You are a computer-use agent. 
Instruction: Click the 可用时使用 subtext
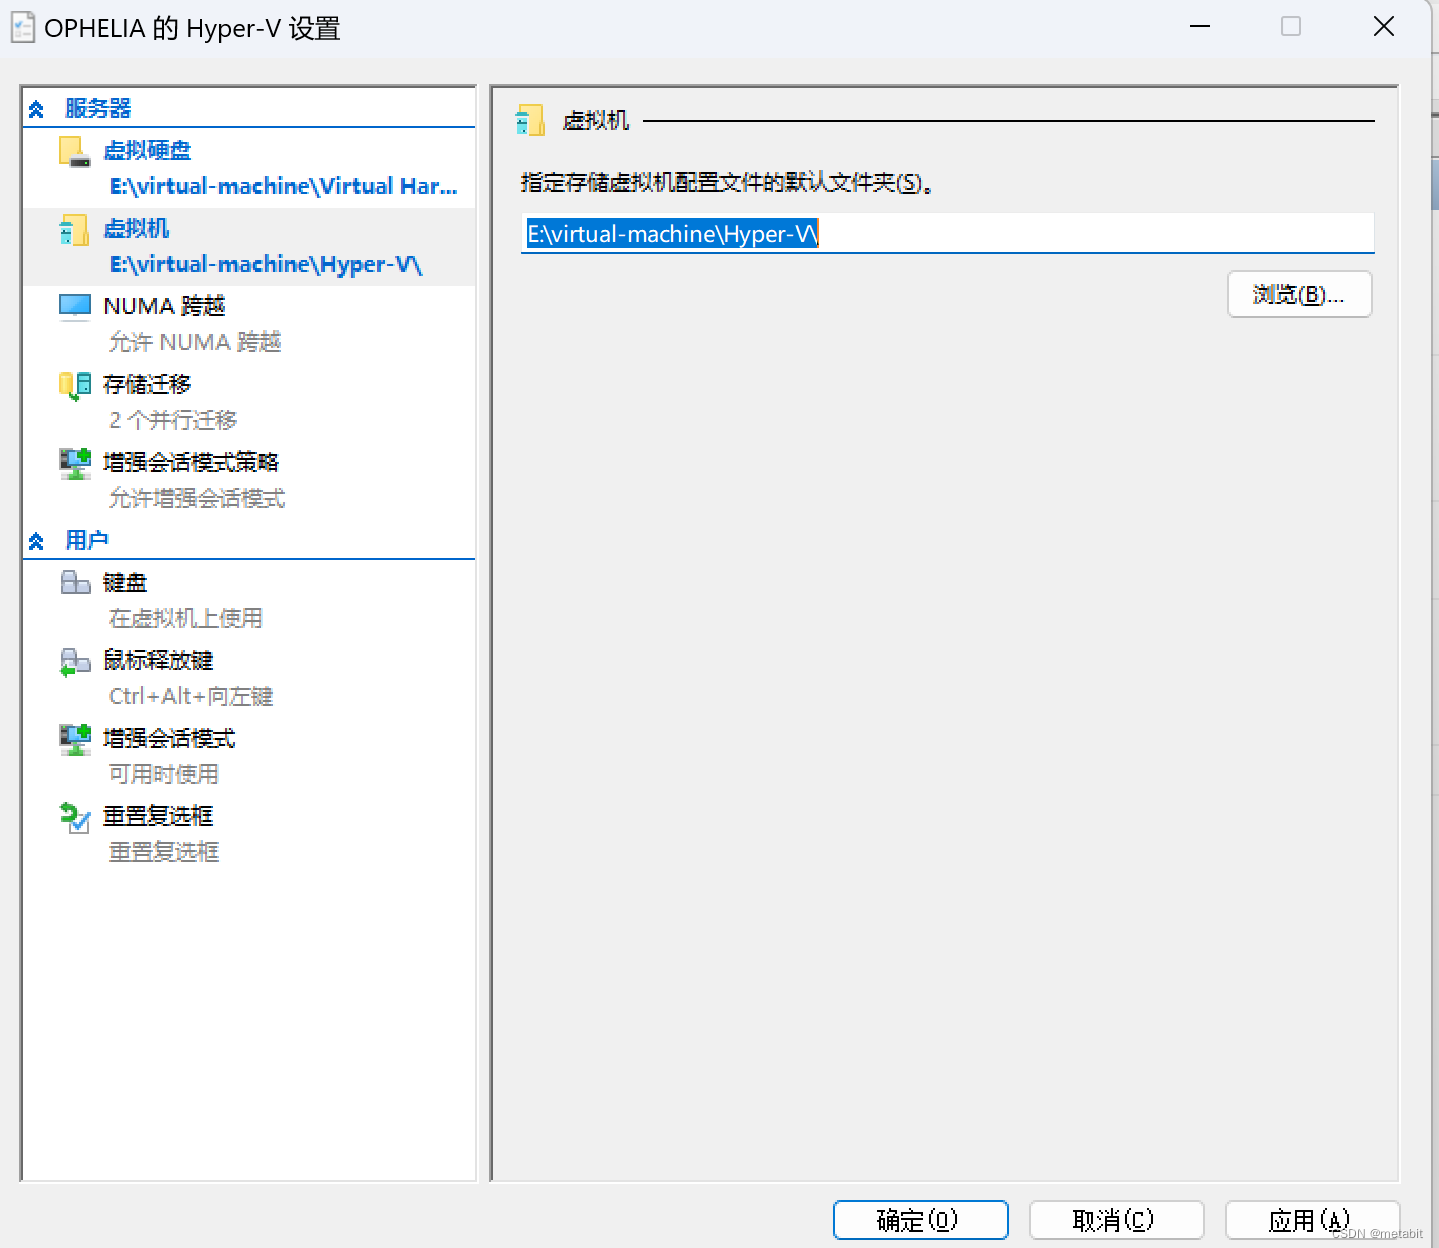(164, 774)
